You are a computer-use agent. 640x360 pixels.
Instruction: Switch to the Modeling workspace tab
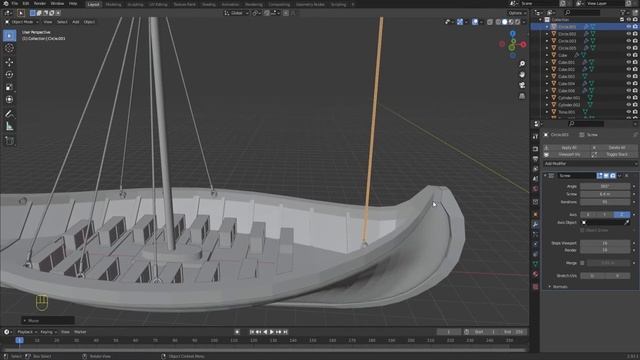(x=113, y=4)
